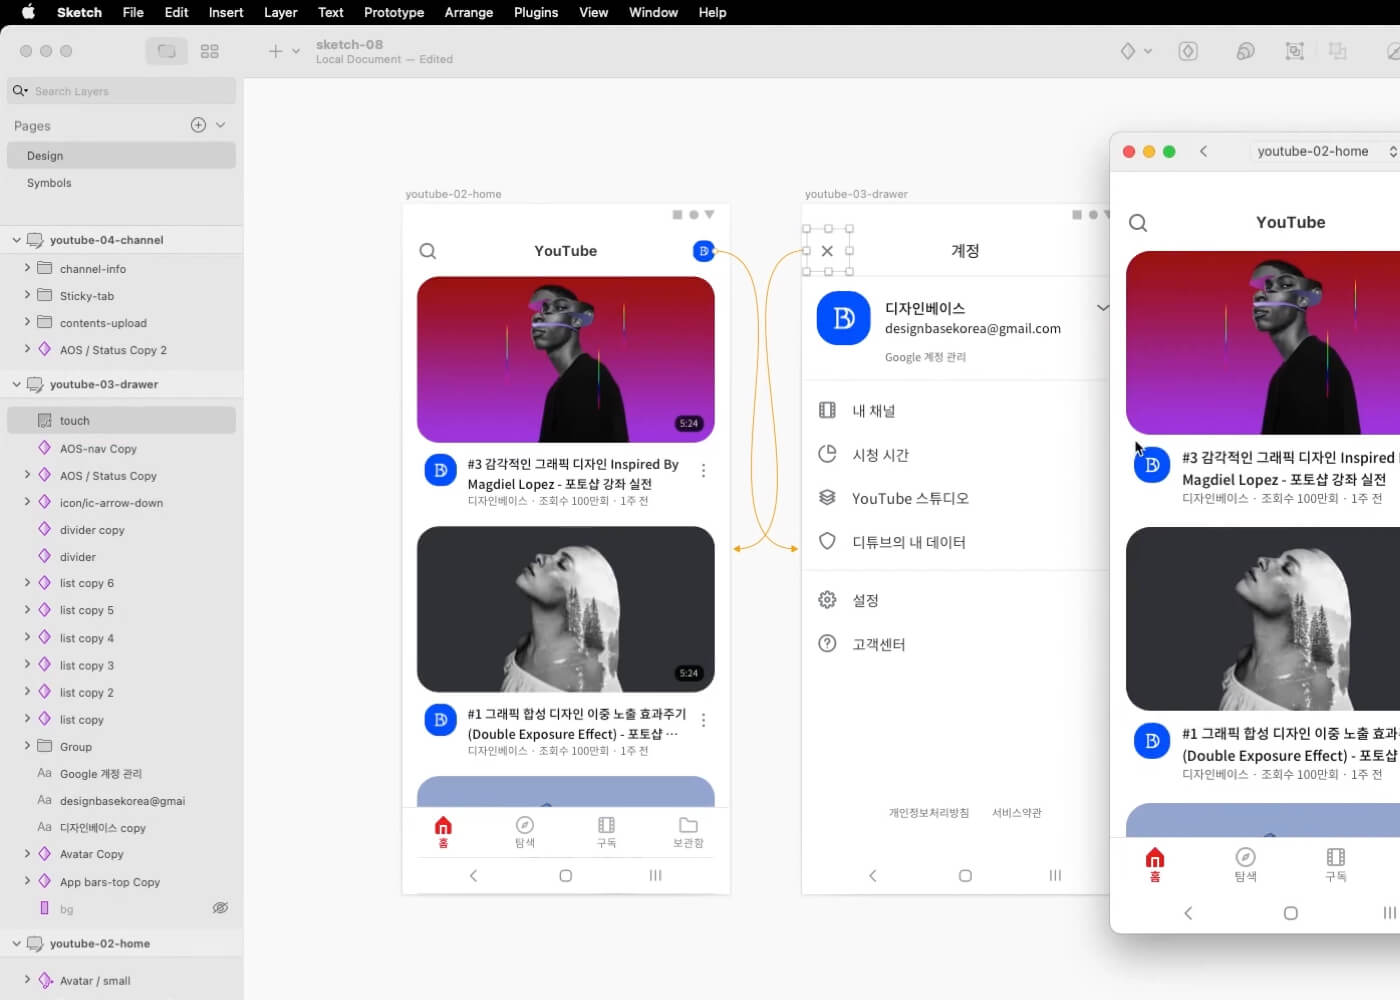Click the Union shapes toolbar icon

[1245, 51]
